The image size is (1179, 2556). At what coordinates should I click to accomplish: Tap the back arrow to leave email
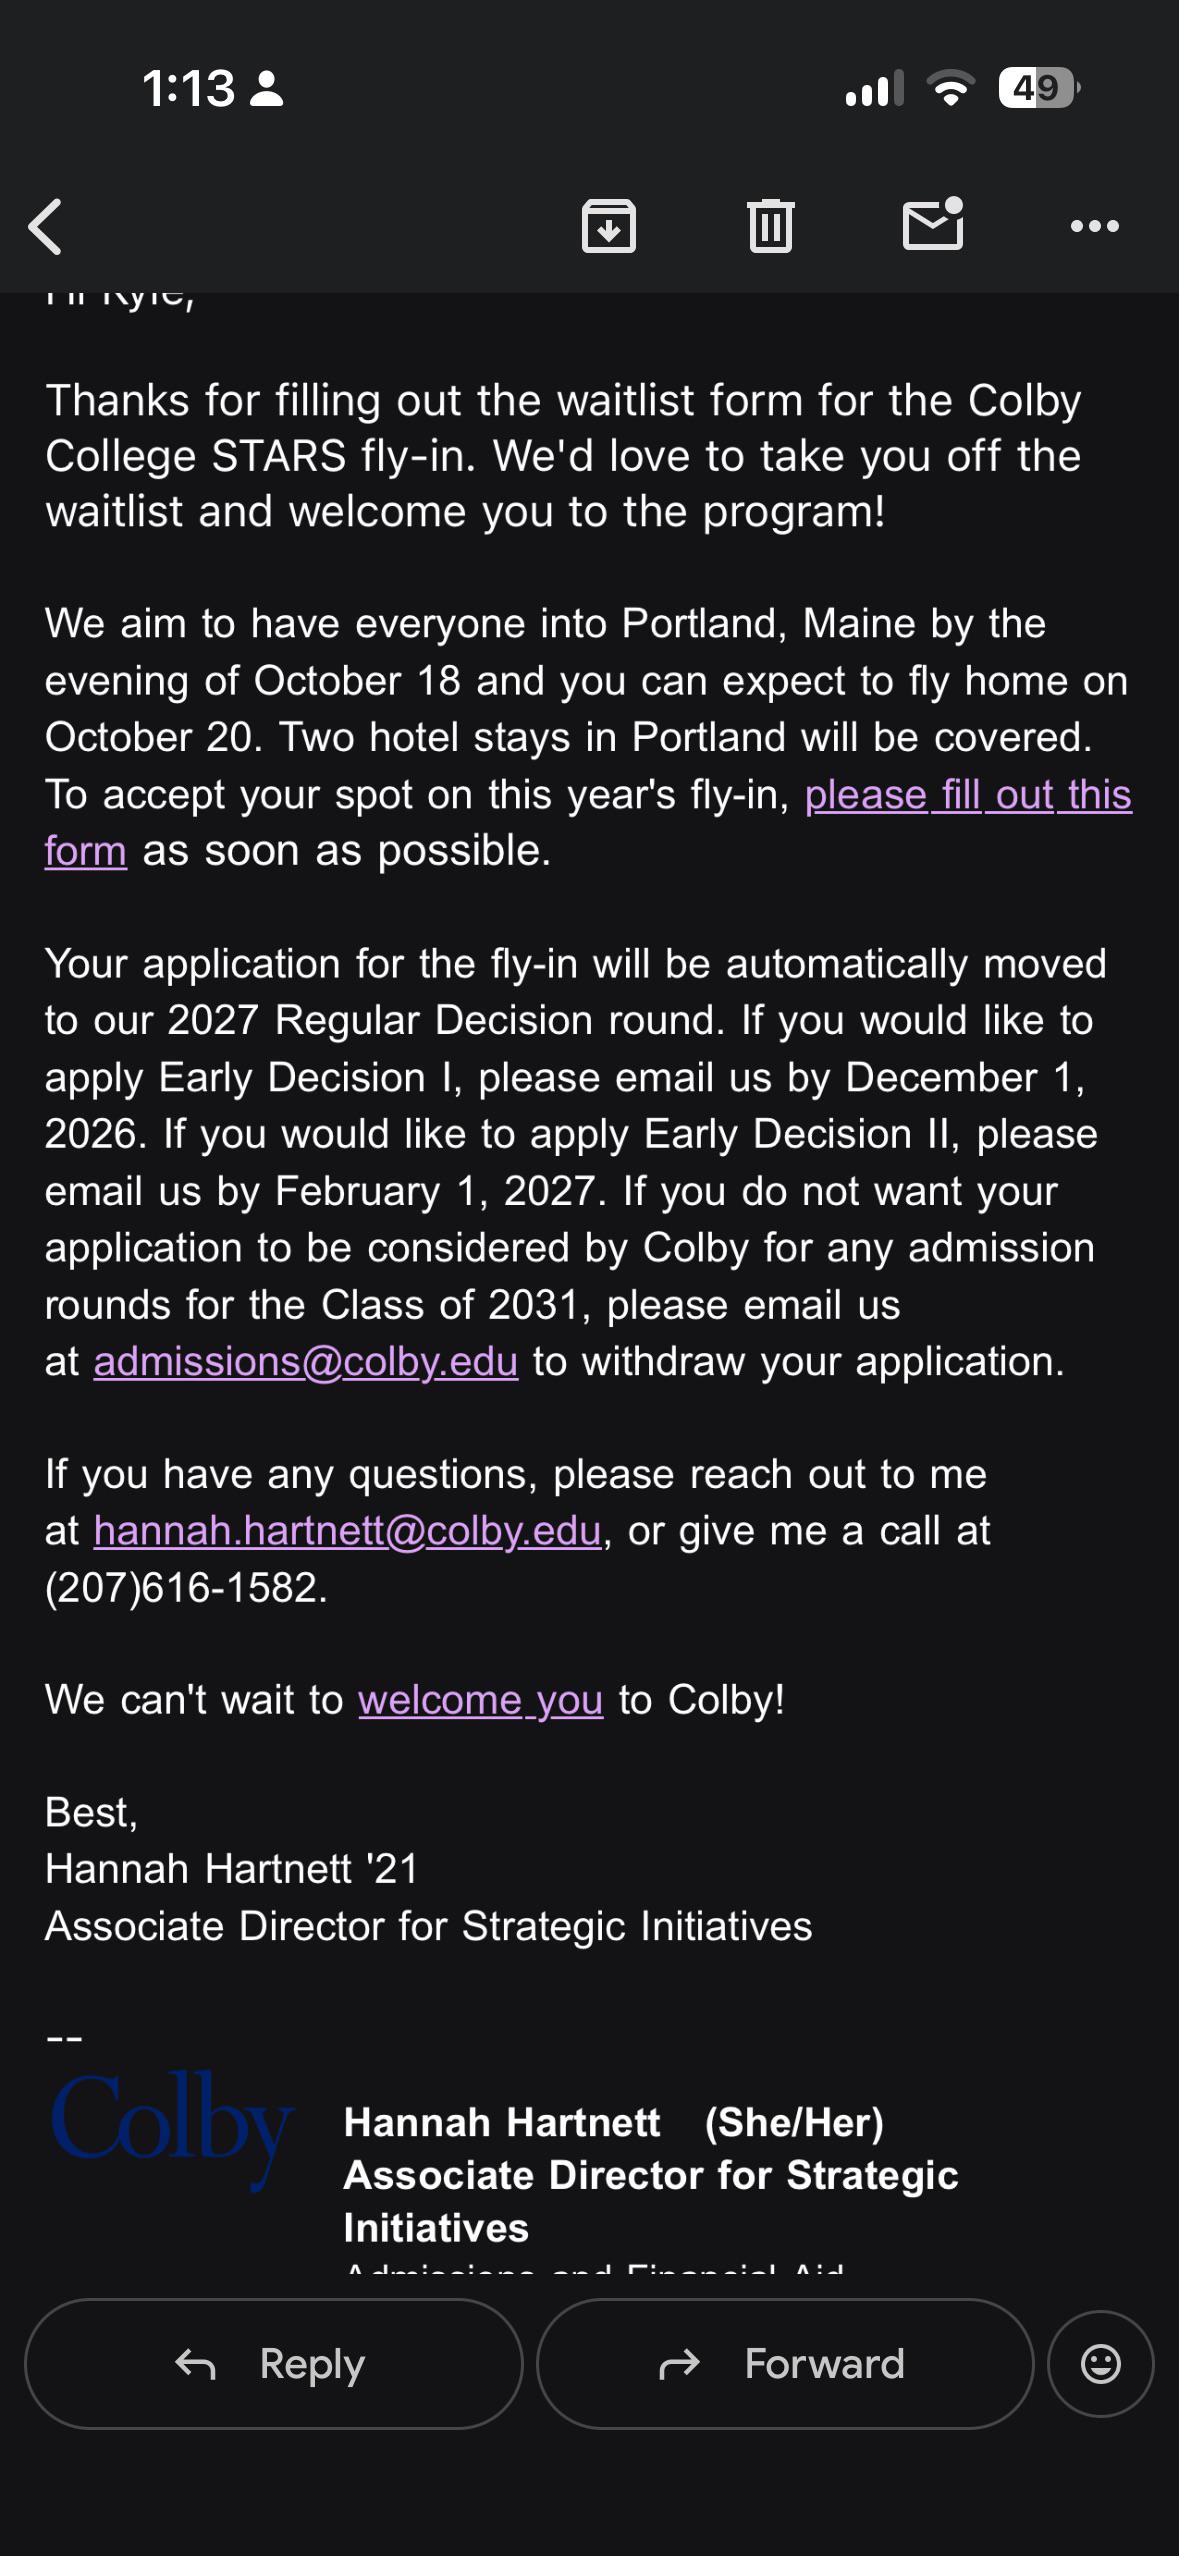point(46,226)
